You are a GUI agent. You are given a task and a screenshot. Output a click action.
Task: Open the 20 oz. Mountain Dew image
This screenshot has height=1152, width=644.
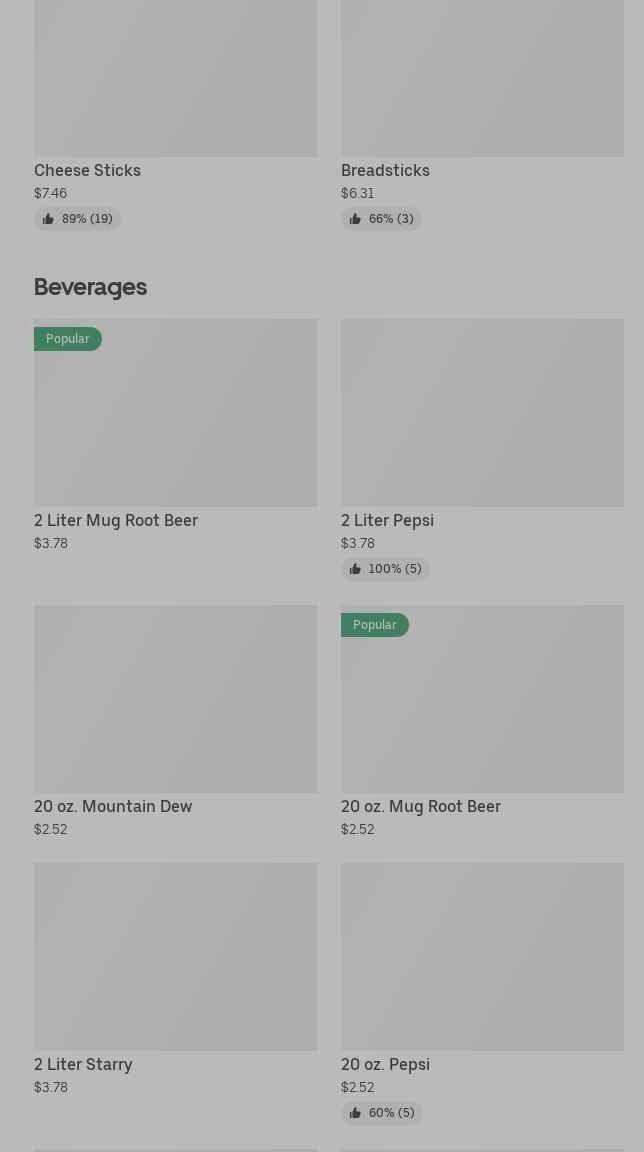click(x=175, y=698)
